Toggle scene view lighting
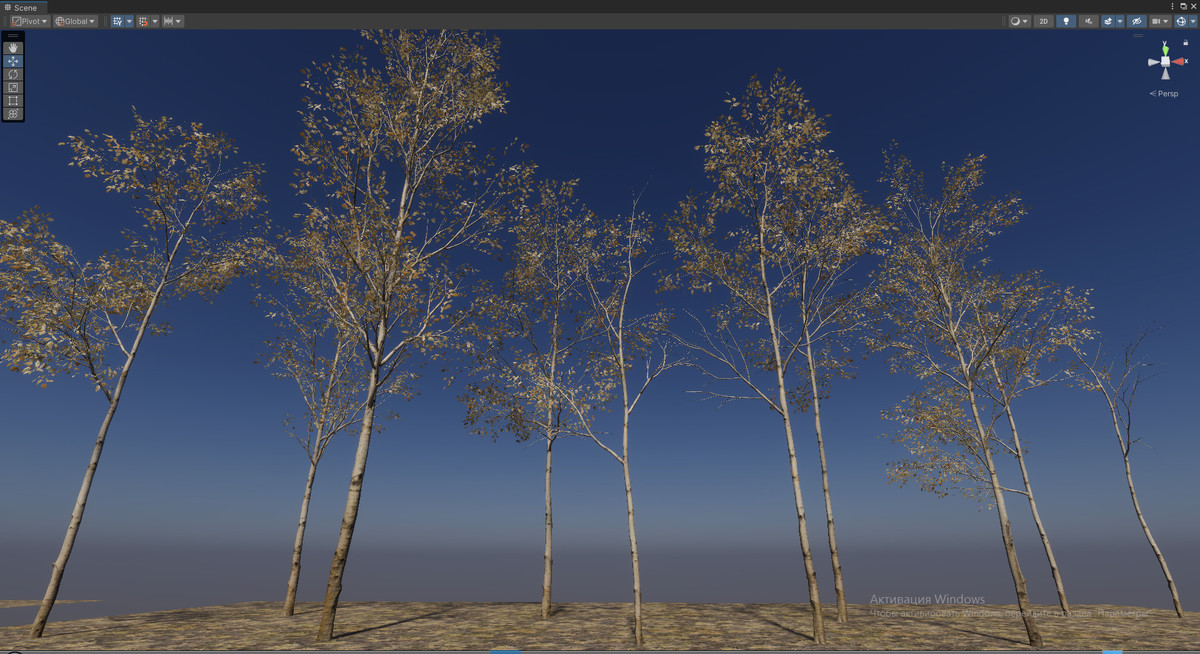The height and width of the screenshot is (654, 1200). pyautogui.click(x=1066, y=21)
